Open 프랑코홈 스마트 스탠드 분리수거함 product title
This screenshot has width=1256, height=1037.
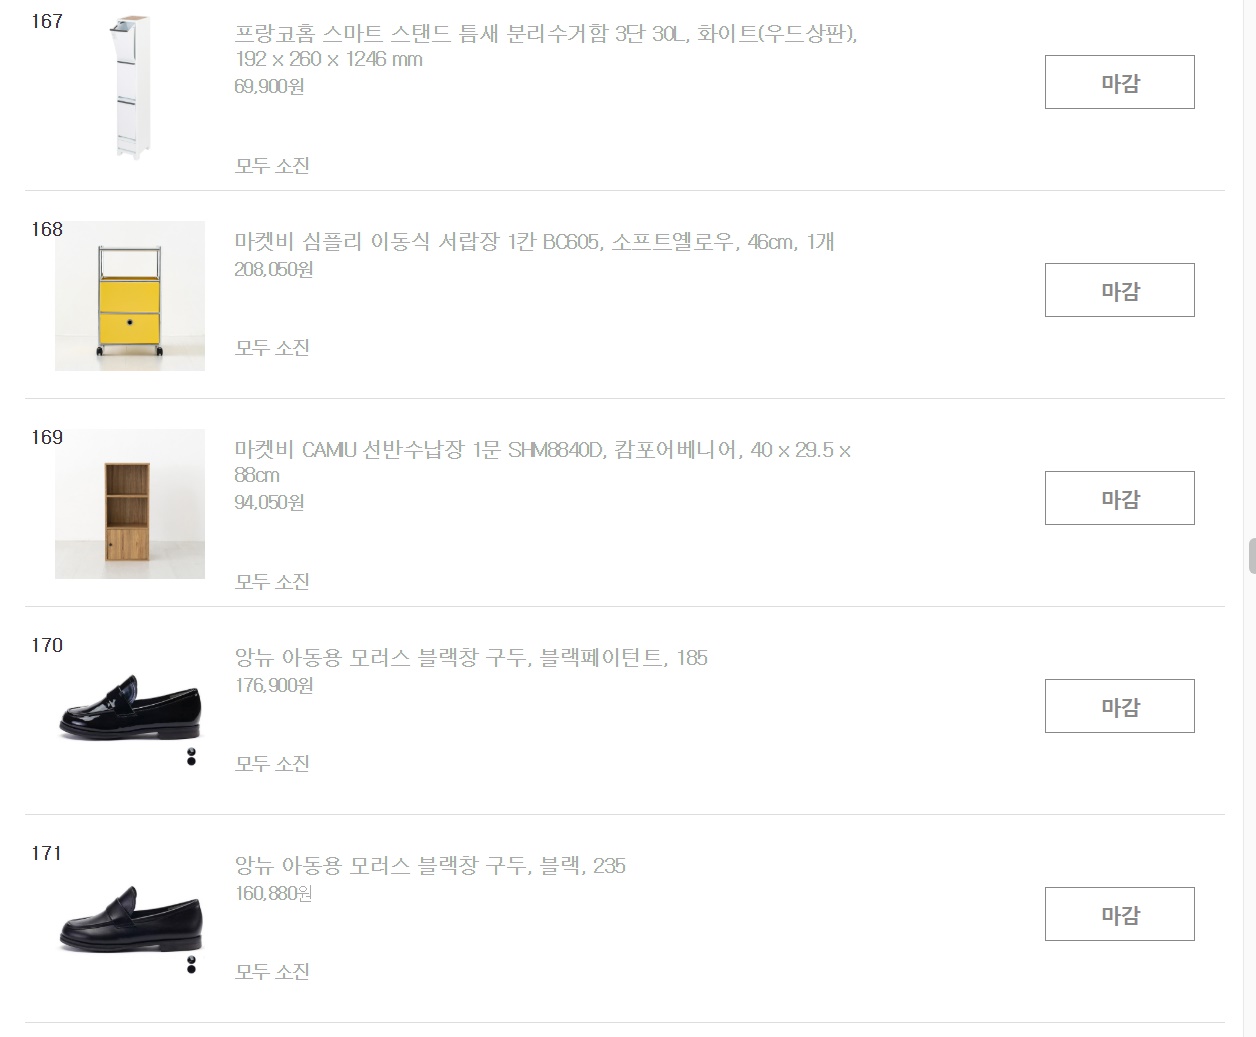(546, 46)
